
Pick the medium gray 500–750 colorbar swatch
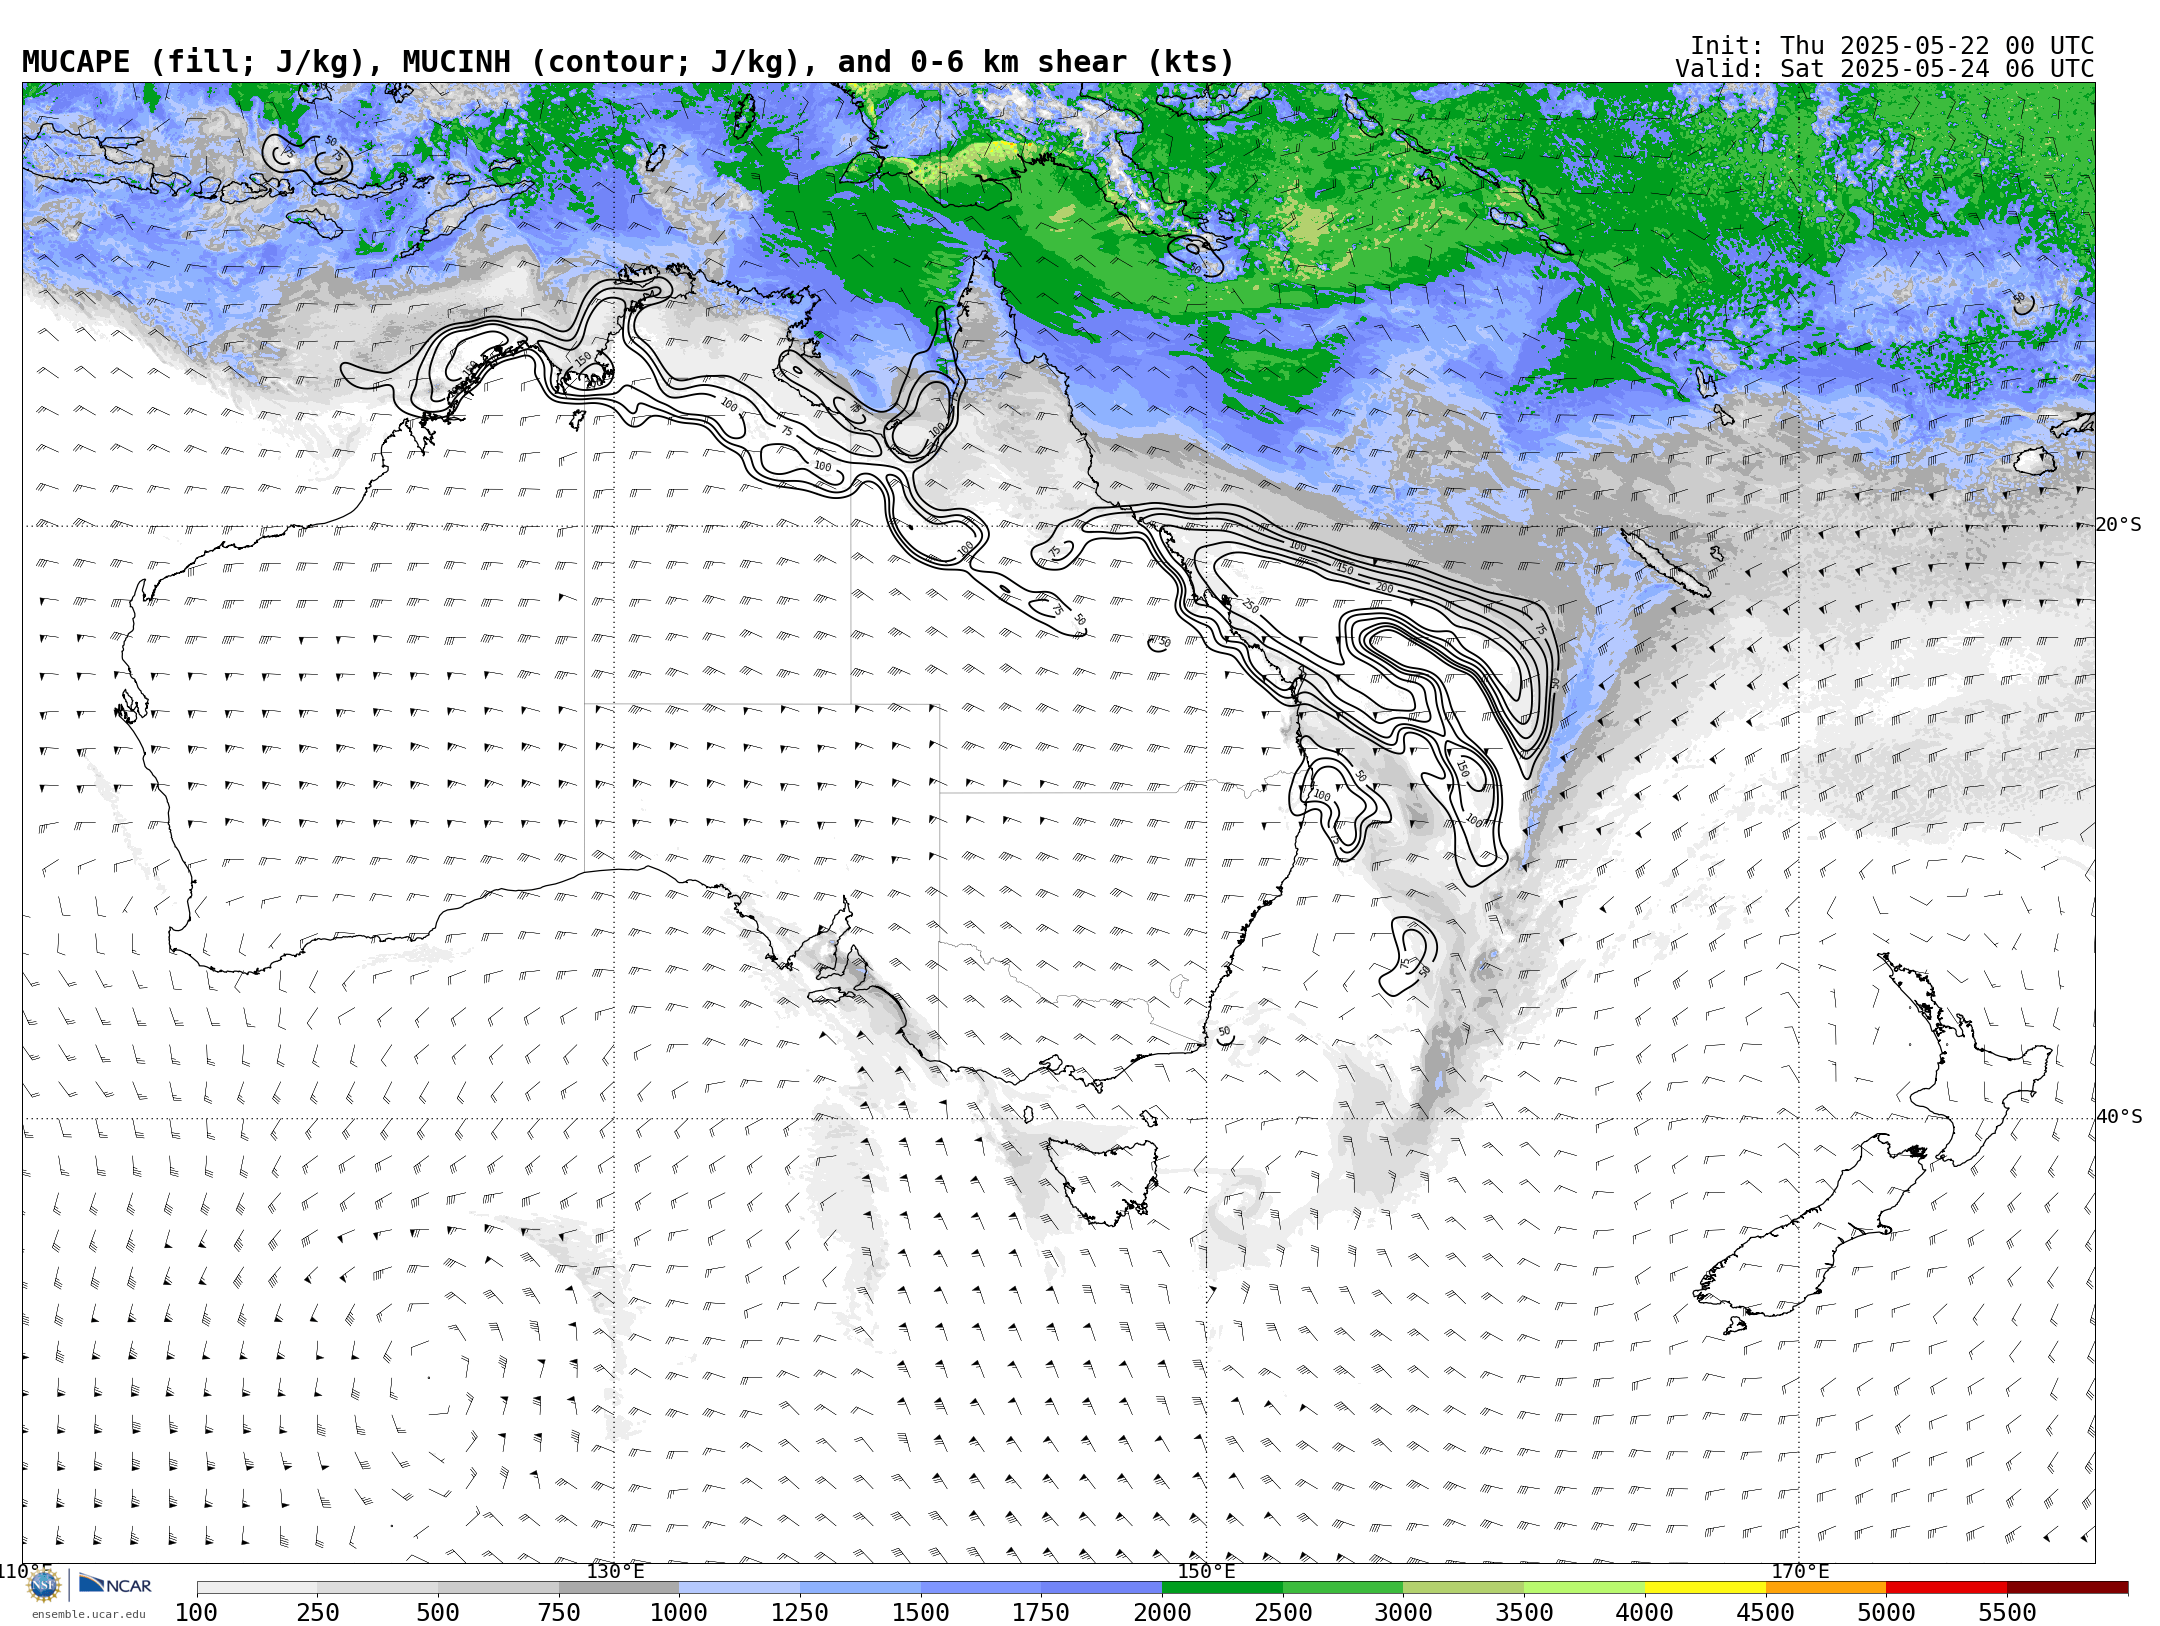coord(498,1588)
